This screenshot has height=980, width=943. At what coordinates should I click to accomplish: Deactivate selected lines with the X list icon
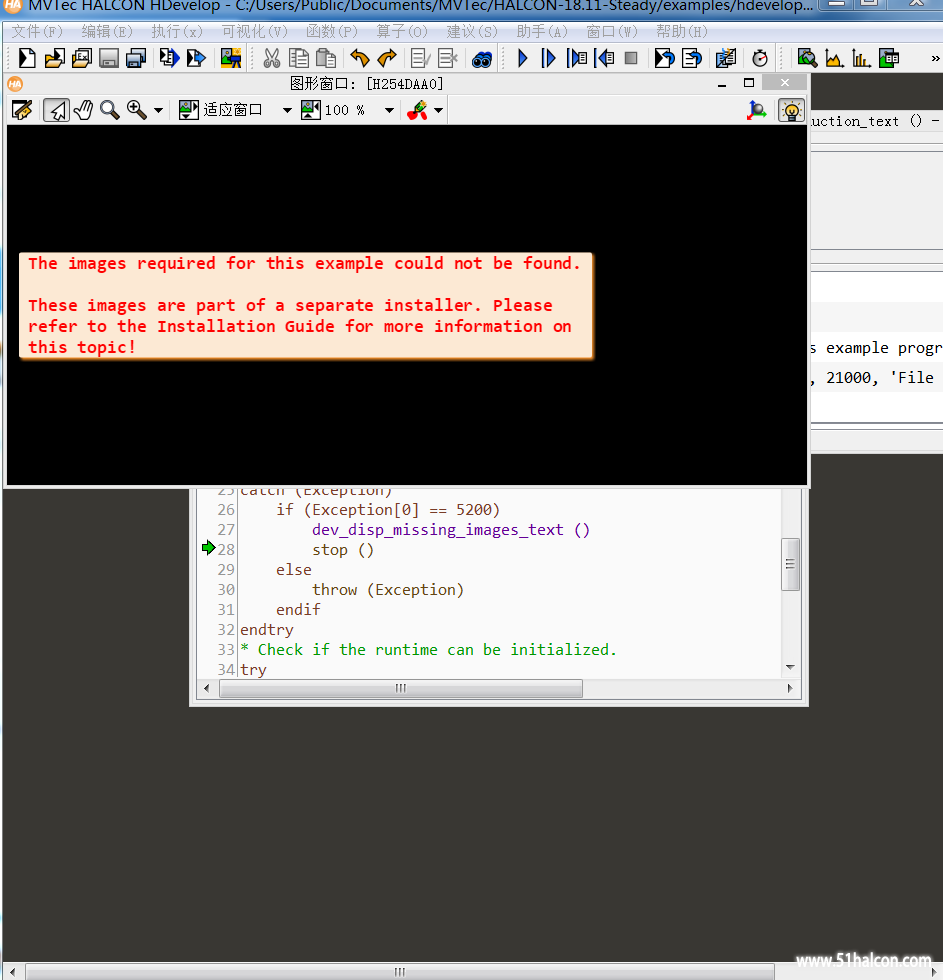pos(448,58)
